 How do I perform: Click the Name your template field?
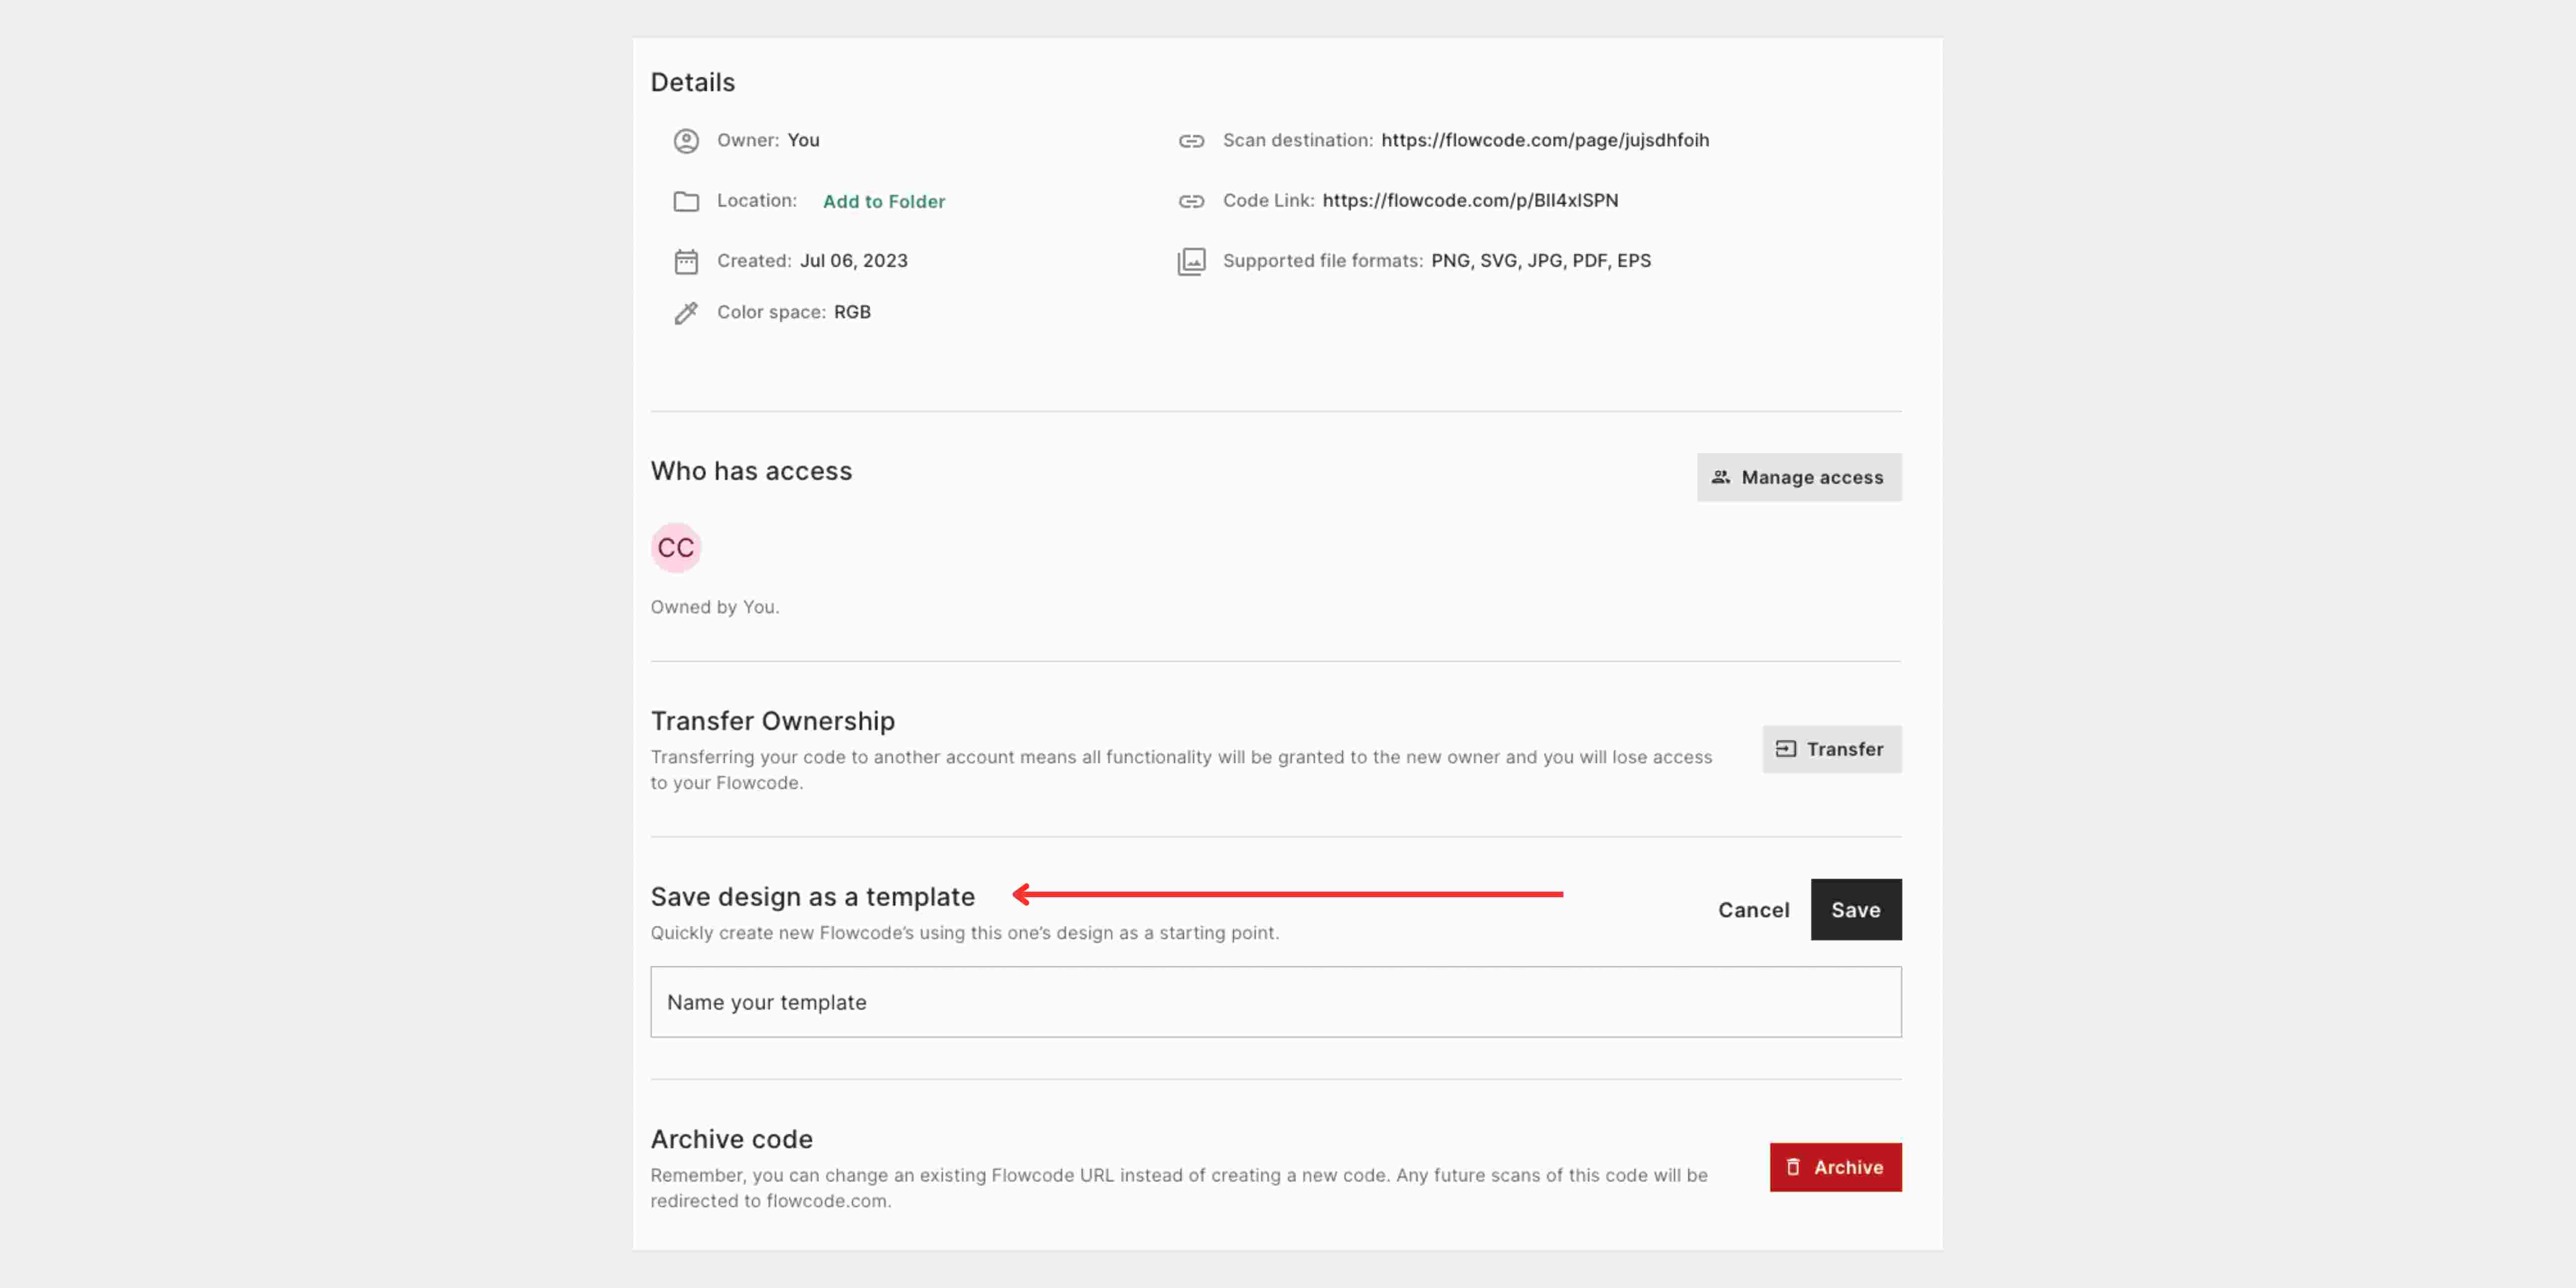click(x=1275, y=1001)
